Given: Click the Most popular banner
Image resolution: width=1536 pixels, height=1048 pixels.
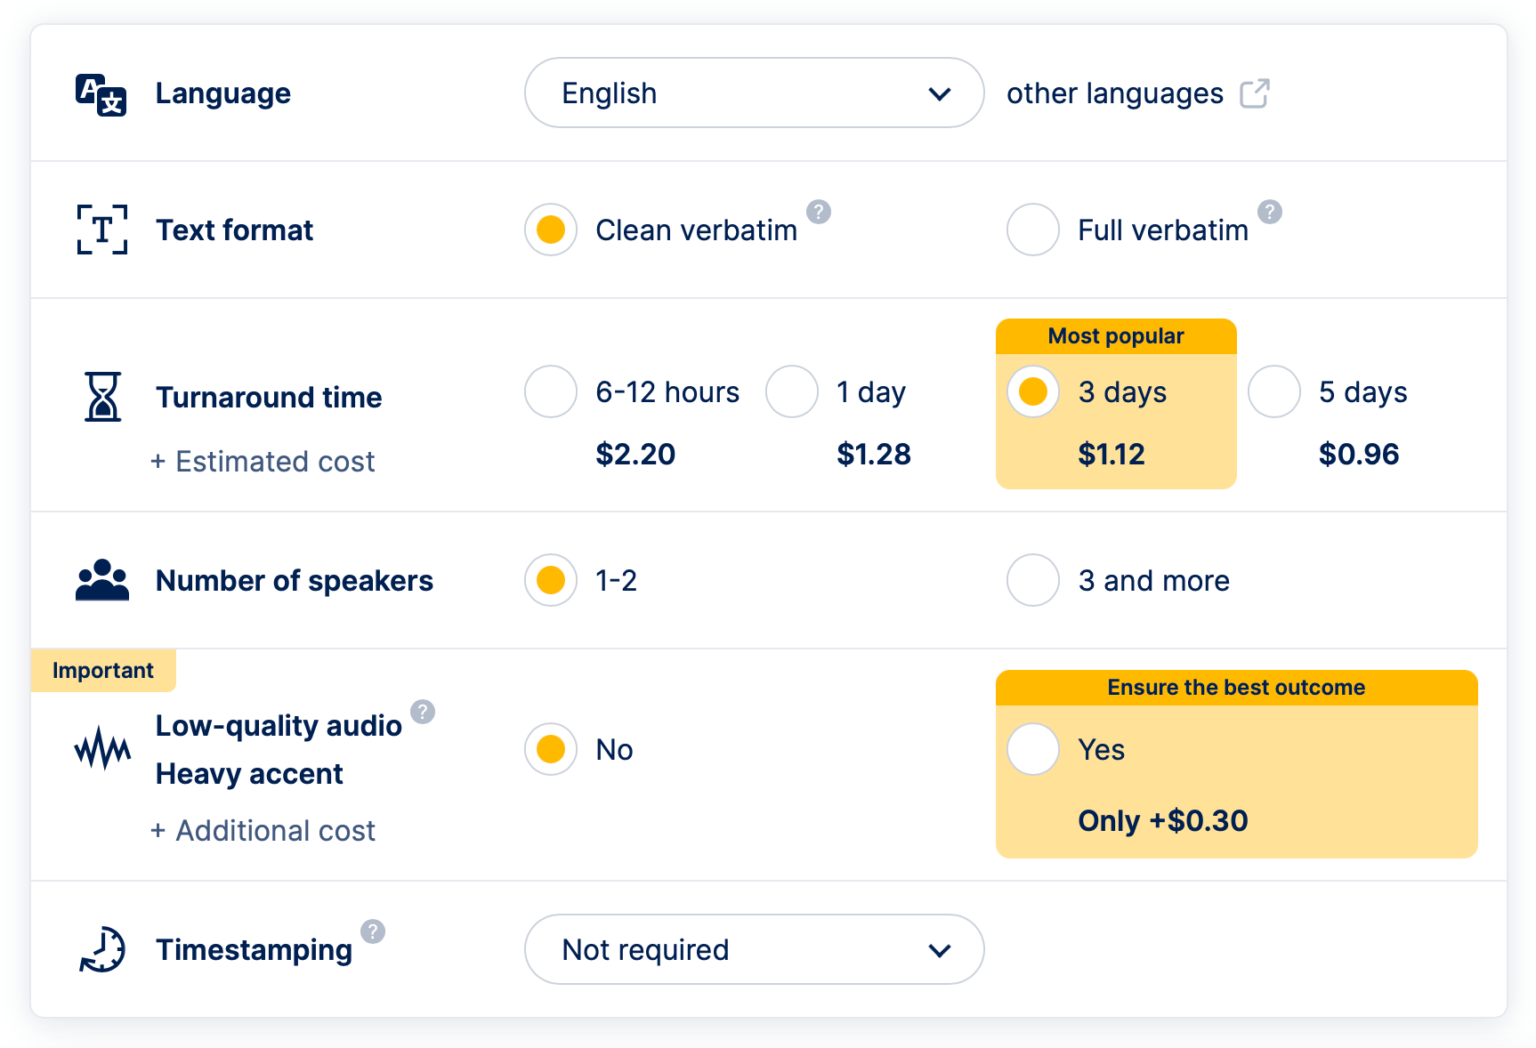Looking at the screenshot, I should pos(1115,336).
